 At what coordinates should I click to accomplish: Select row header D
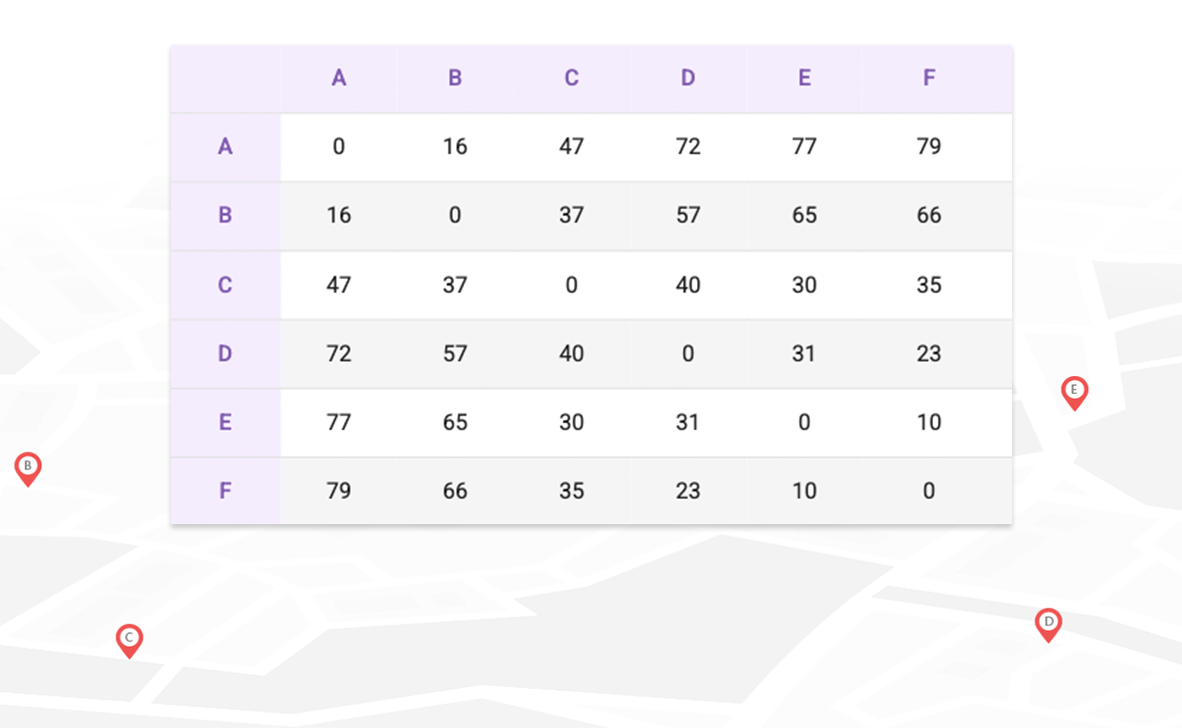[x=225, y=353]
